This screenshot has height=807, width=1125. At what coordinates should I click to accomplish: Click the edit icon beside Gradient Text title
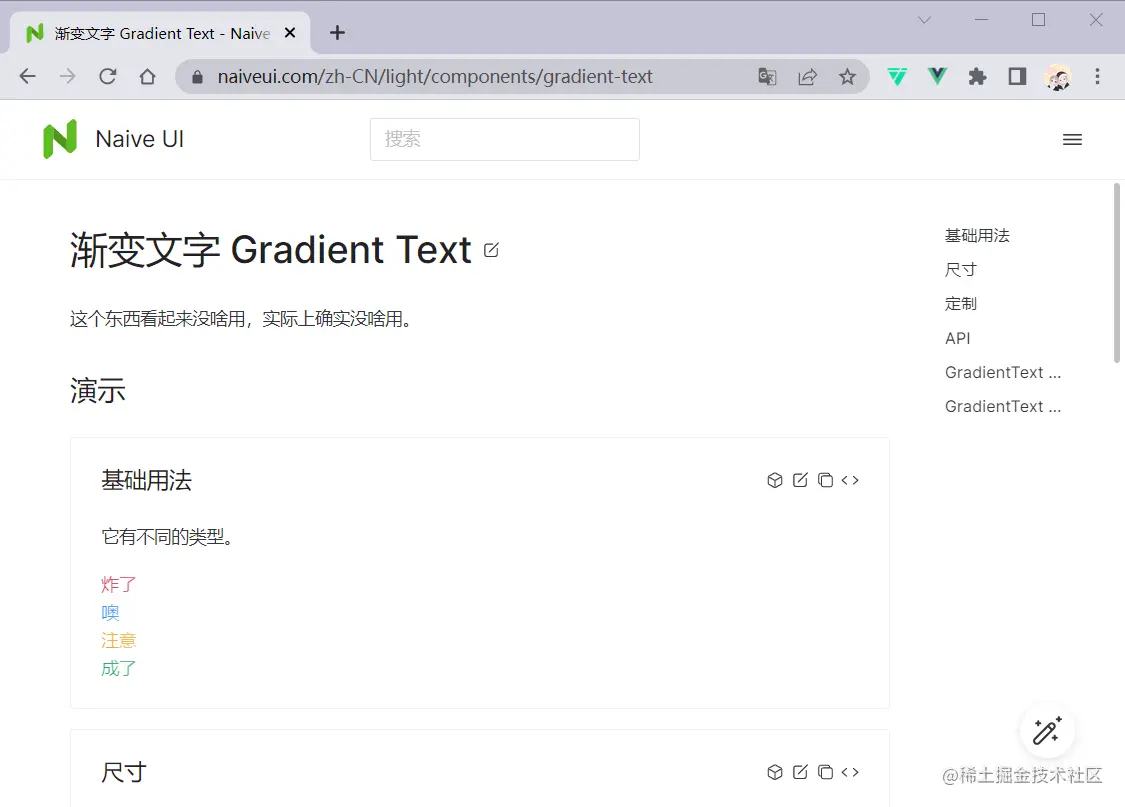[491, 250]
